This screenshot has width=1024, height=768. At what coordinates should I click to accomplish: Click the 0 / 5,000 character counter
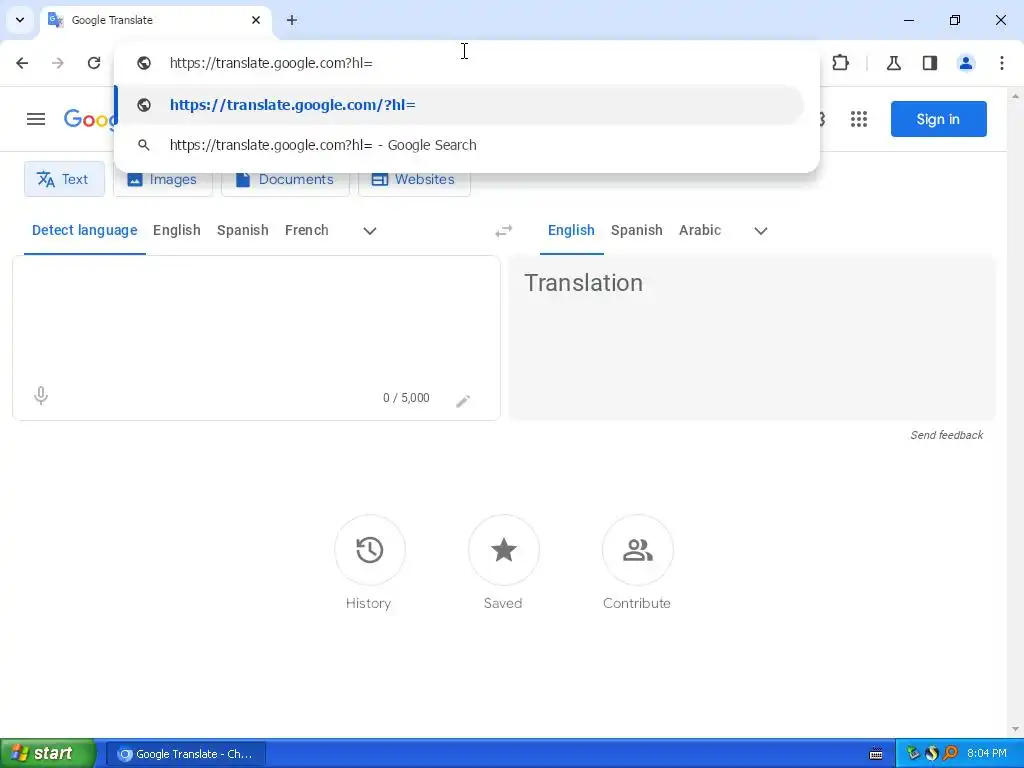(406, 398)
